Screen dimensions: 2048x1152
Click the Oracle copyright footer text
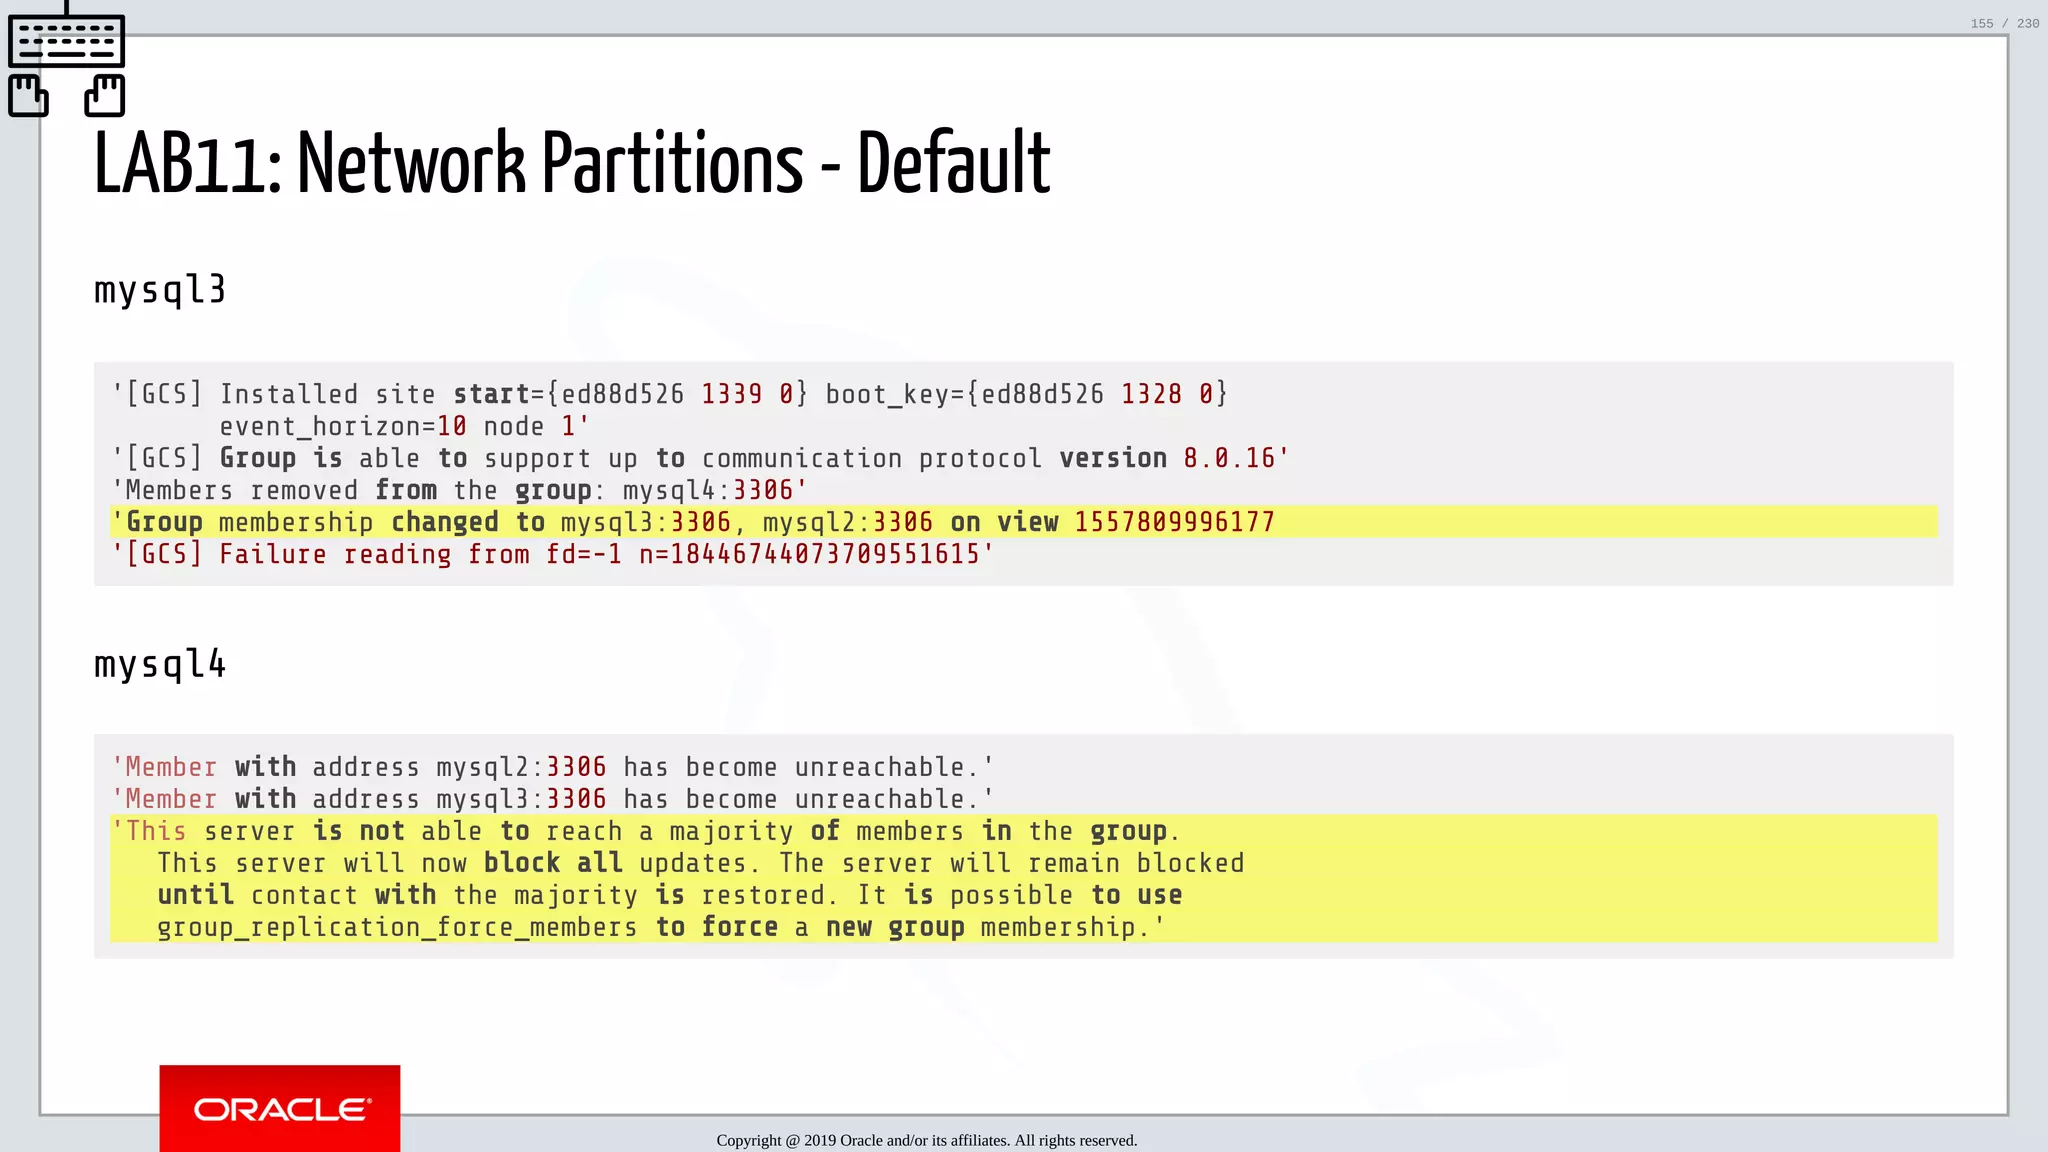coord(927,1140)
